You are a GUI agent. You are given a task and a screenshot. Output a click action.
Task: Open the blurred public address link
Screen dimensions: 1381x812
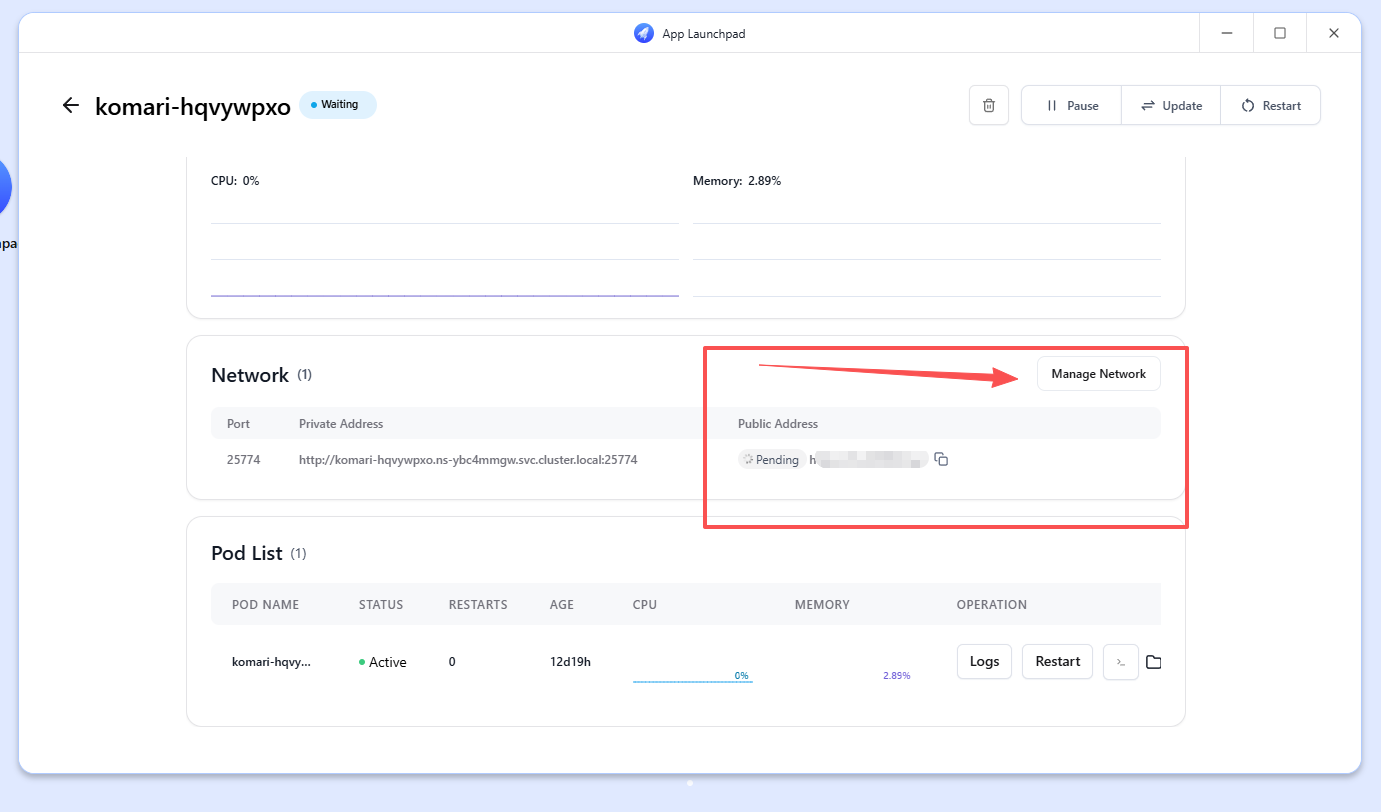click(870, 460)
